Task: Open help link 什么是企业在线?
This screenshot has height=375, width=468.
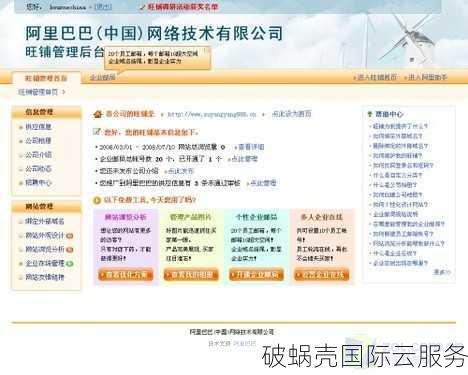Action: [394, 253]
